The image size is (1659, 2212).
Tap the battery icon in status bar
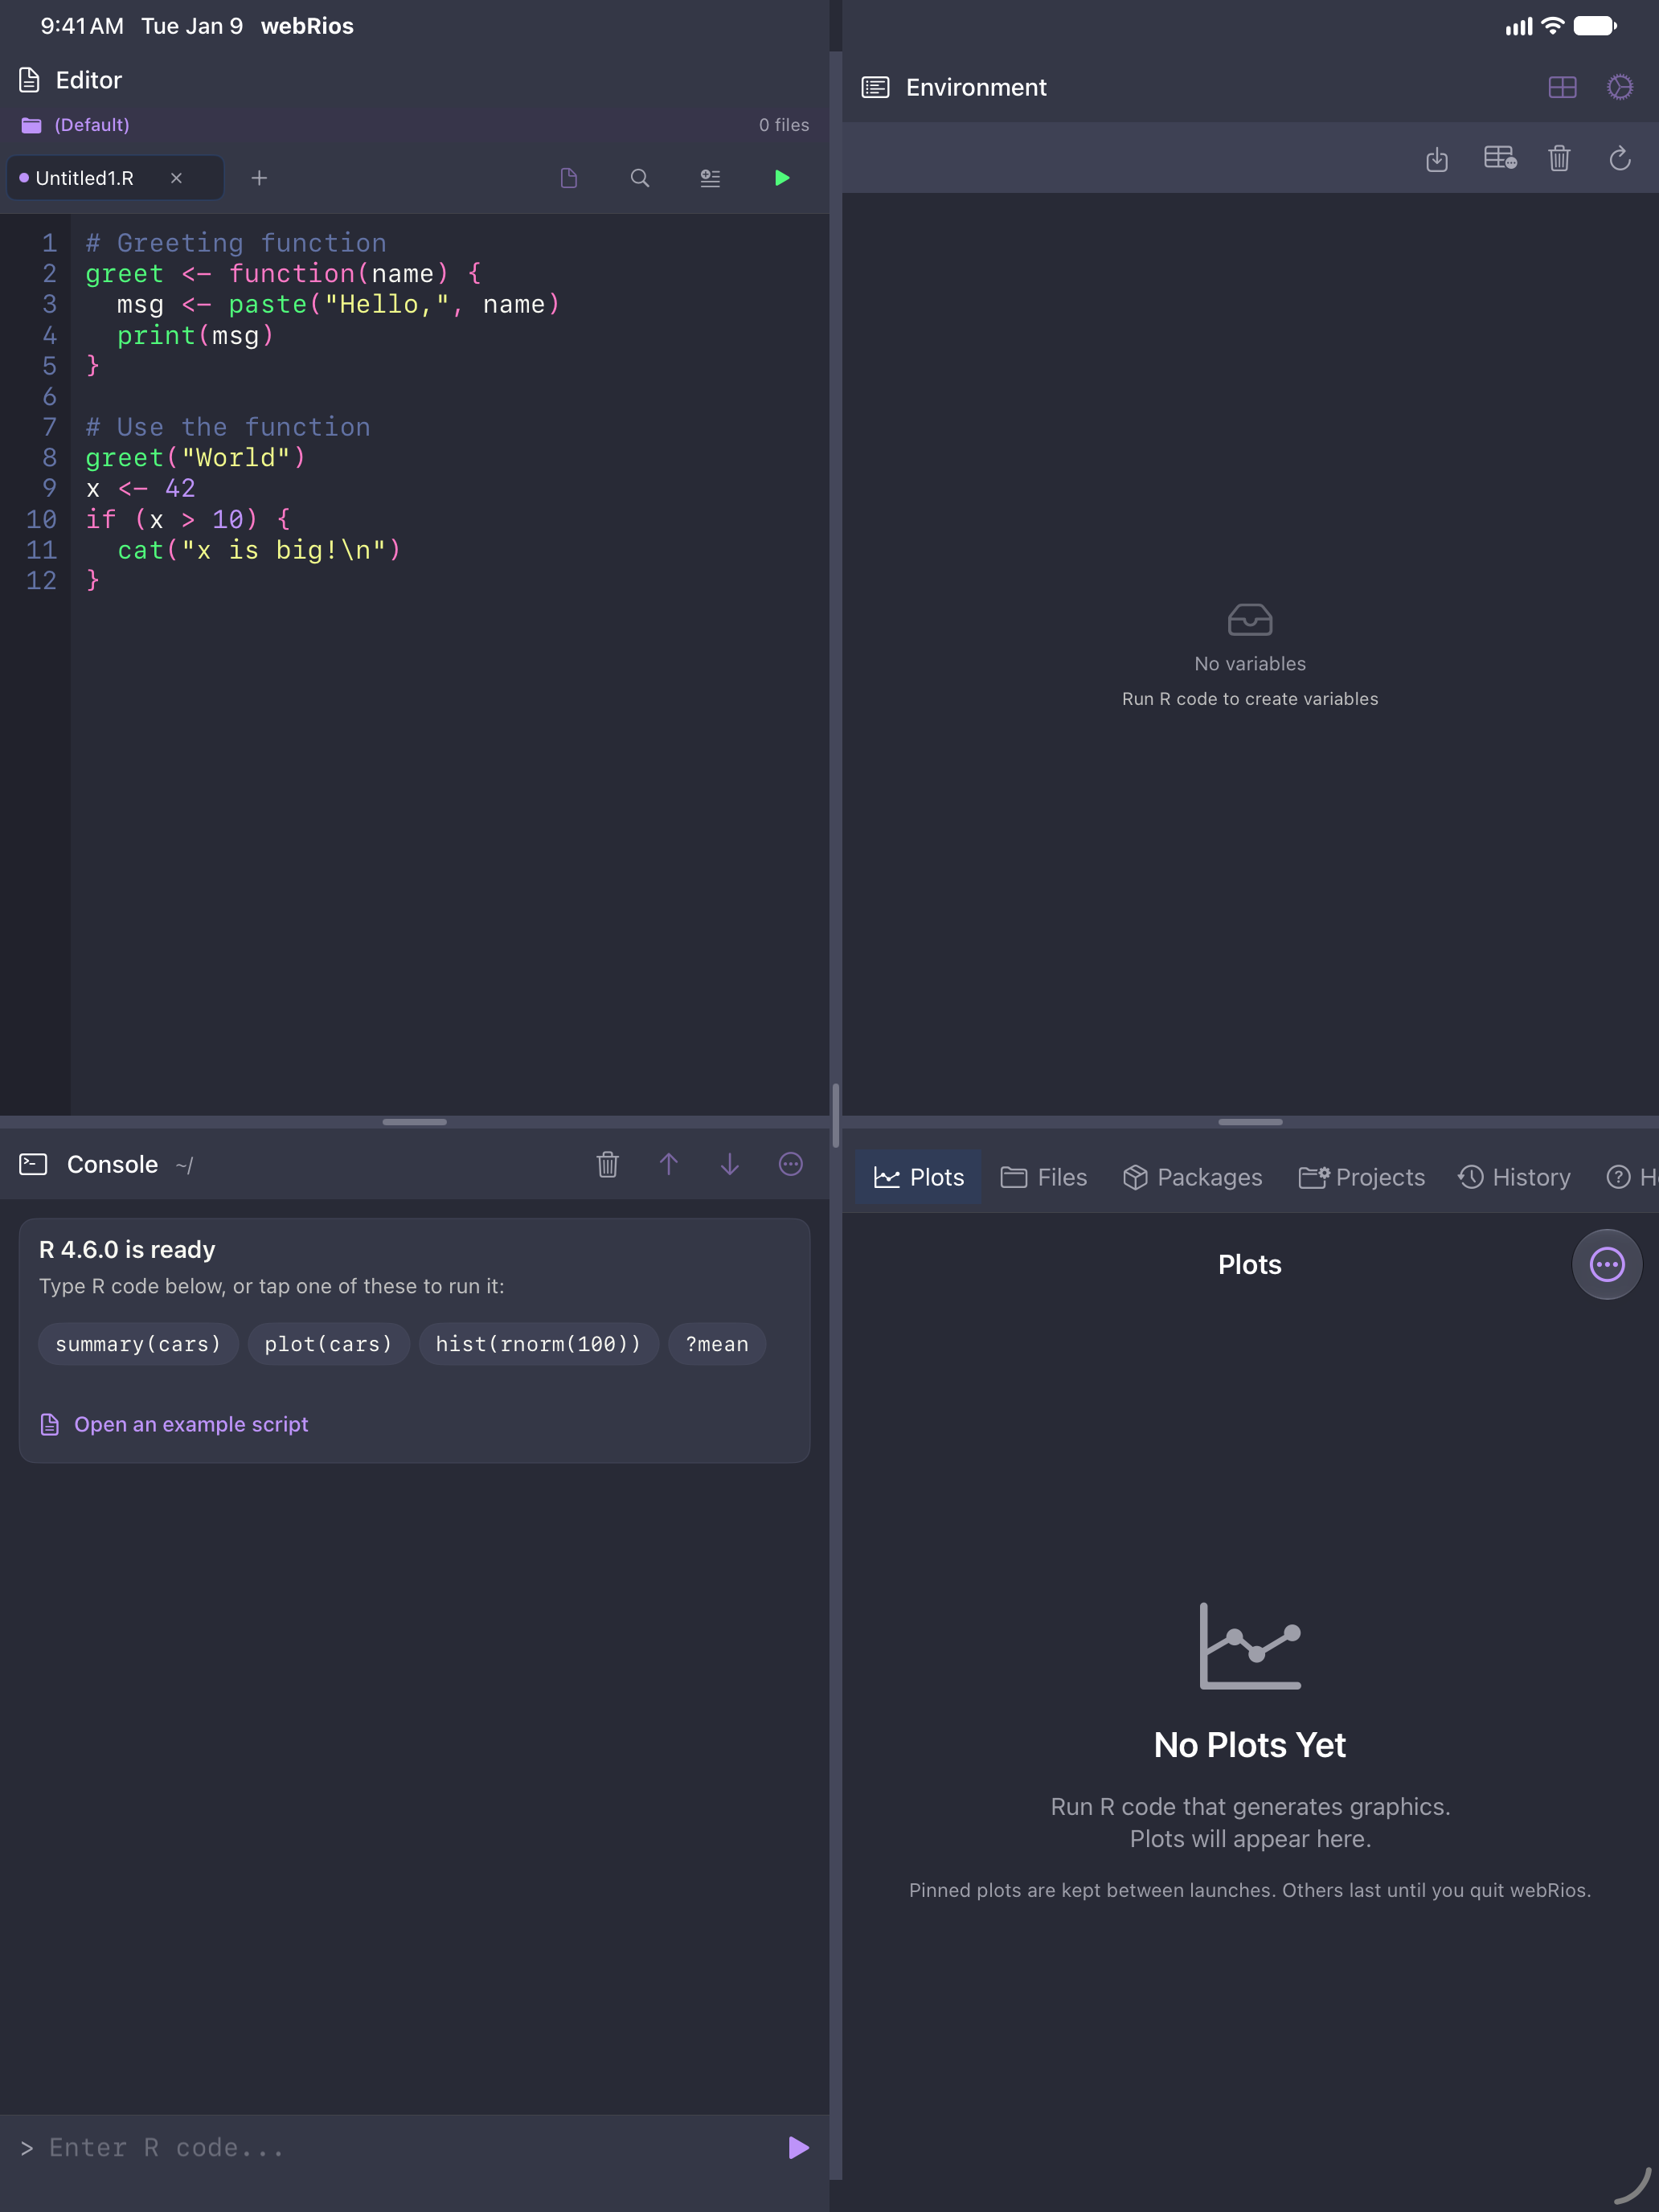(x=1596, y=26)
